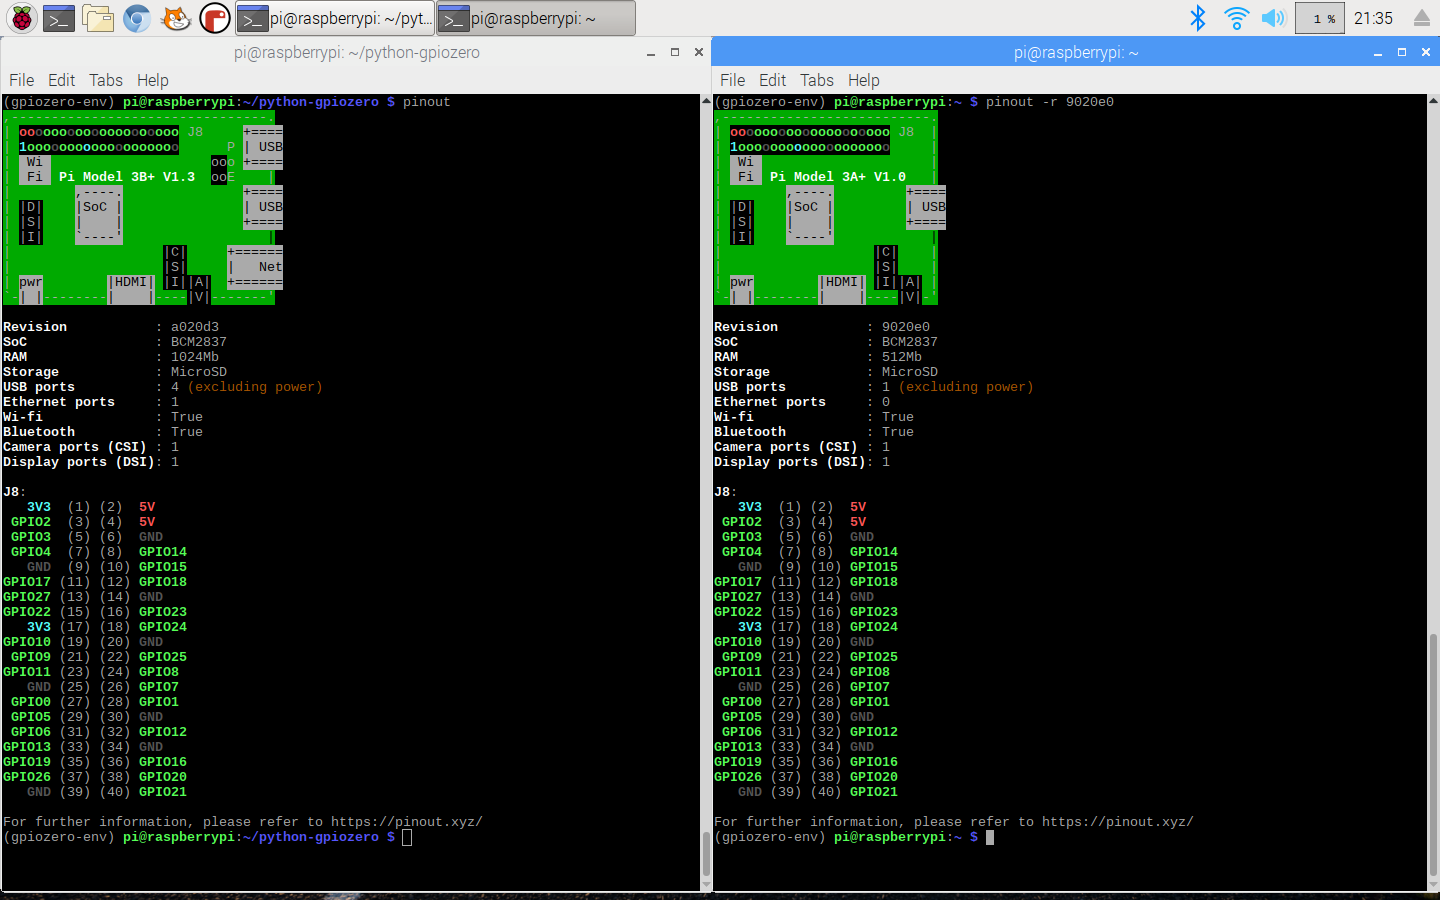Image resolution: width=1440 pixels, height=900 pixels.
Task: Open File menu in python-gpiozero terminal
Action: click(x=21, y=80)
